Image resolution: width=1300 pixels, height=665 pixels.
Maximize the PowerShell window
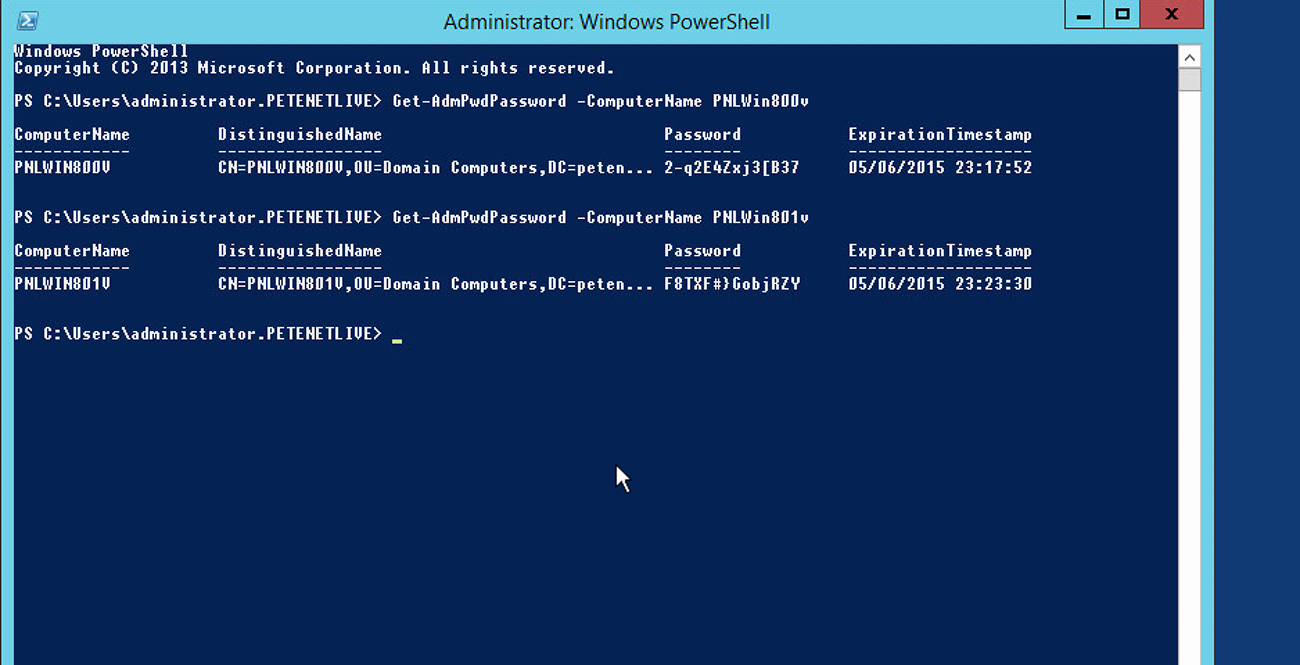1121,15
